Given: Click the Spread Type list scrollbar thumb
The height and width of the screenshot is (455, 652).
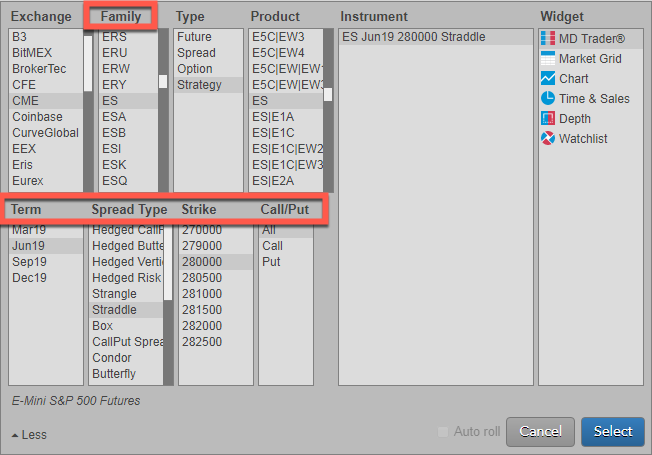Looking at the screenshot, I should [168, 262].
